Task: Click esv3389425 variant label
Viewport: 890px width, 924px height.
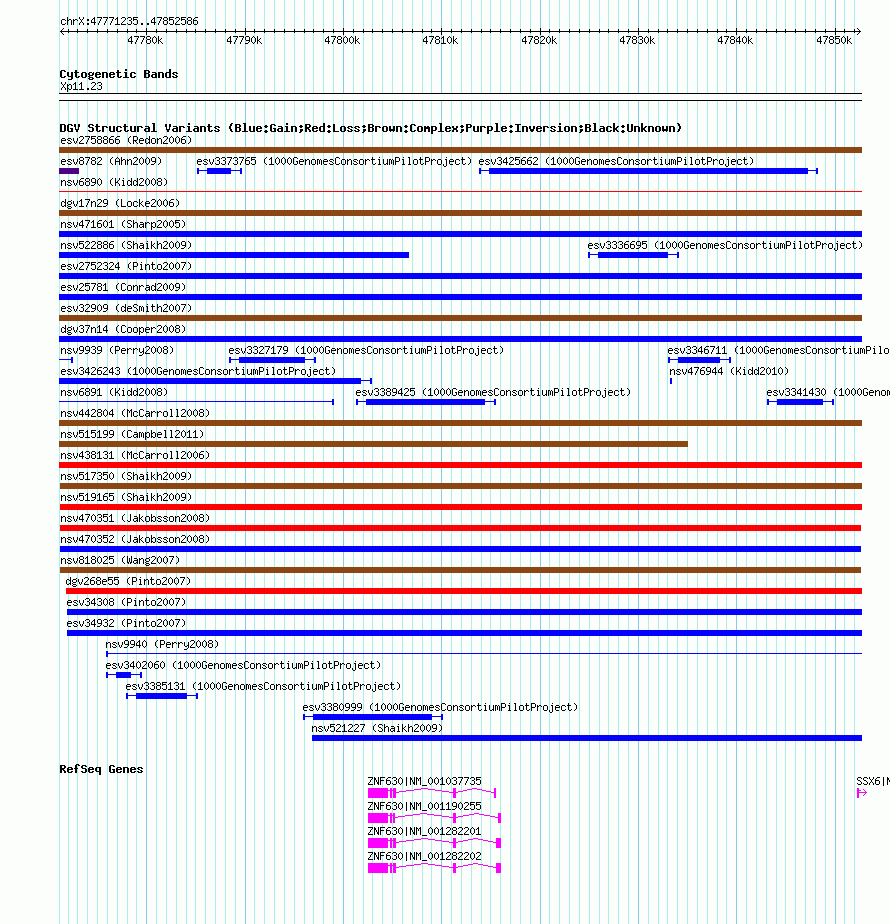Action: pos(493,392)
